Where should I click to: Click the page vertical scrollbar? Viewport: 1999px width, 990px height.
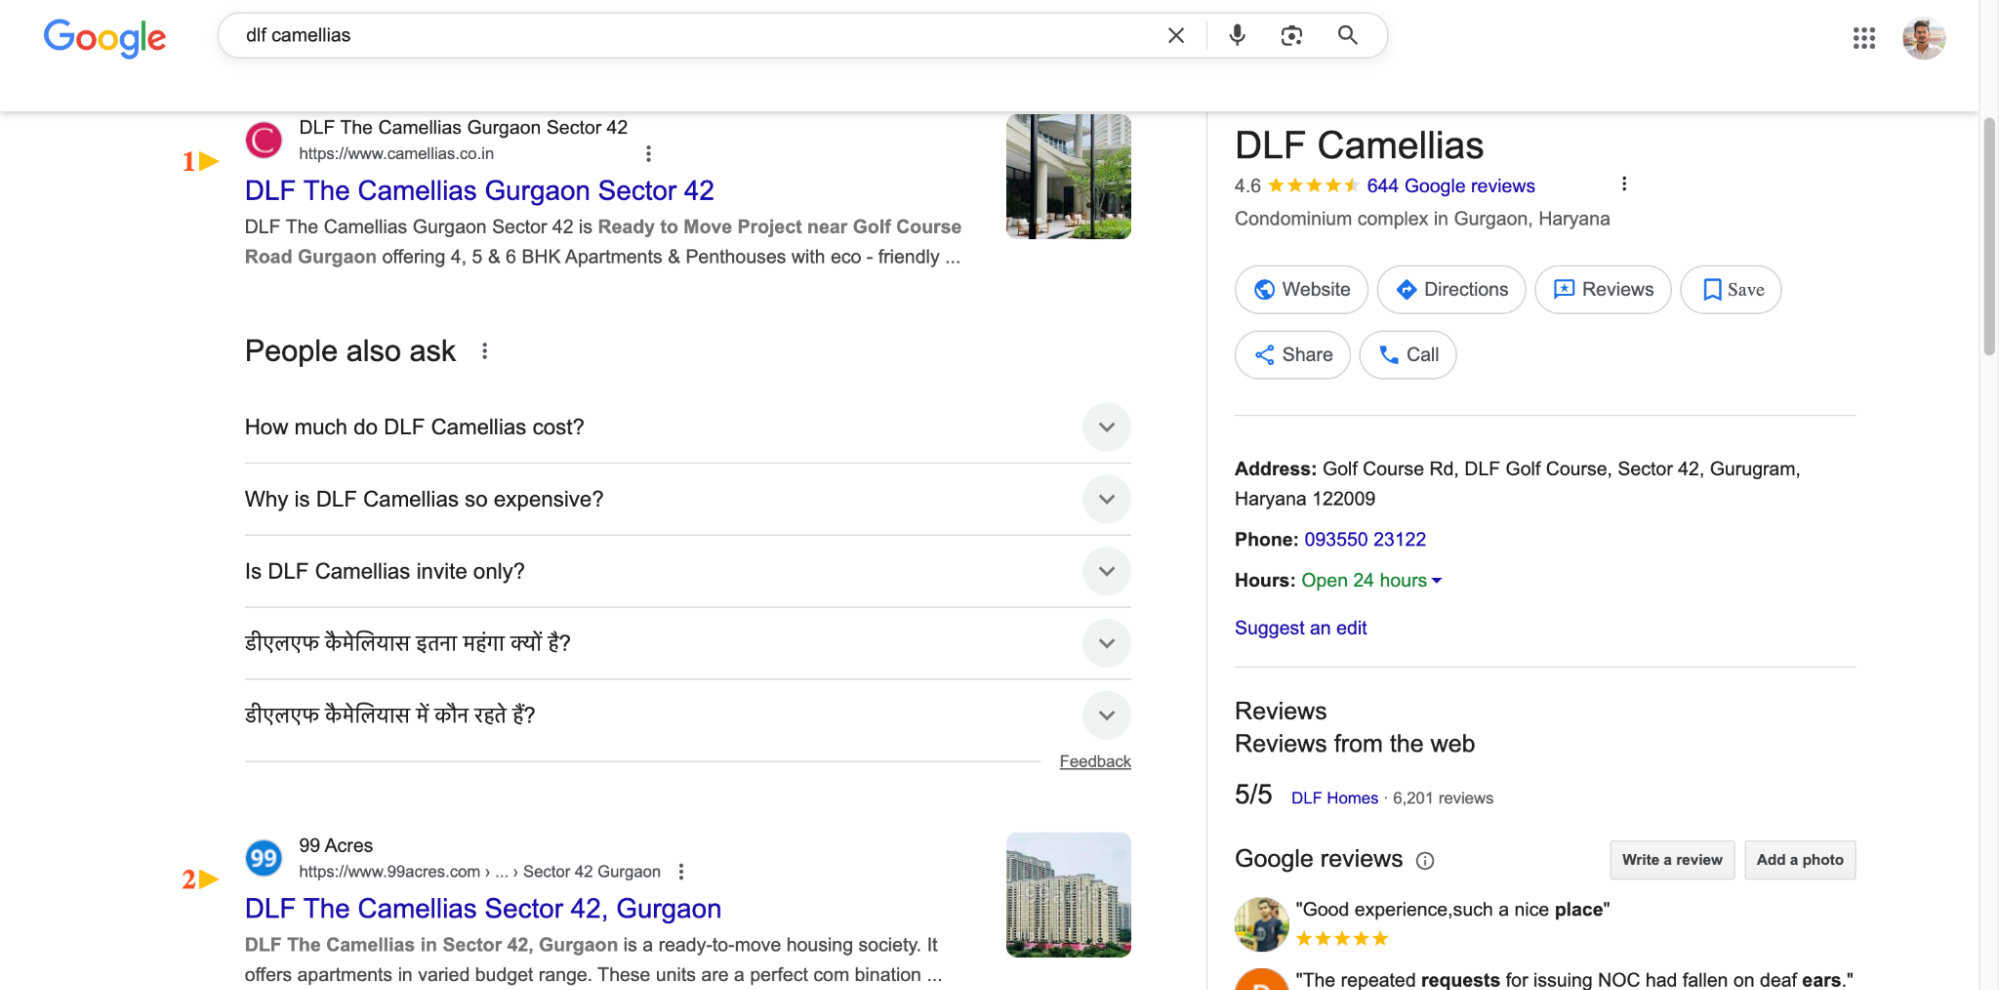[1989, 236]
